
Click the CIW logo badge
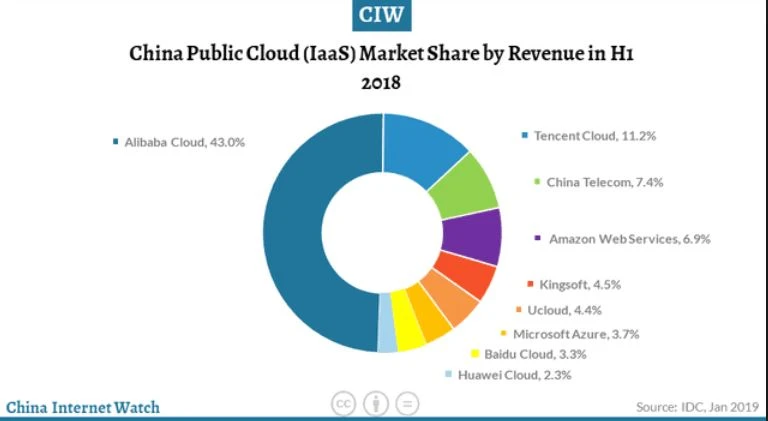383,16
